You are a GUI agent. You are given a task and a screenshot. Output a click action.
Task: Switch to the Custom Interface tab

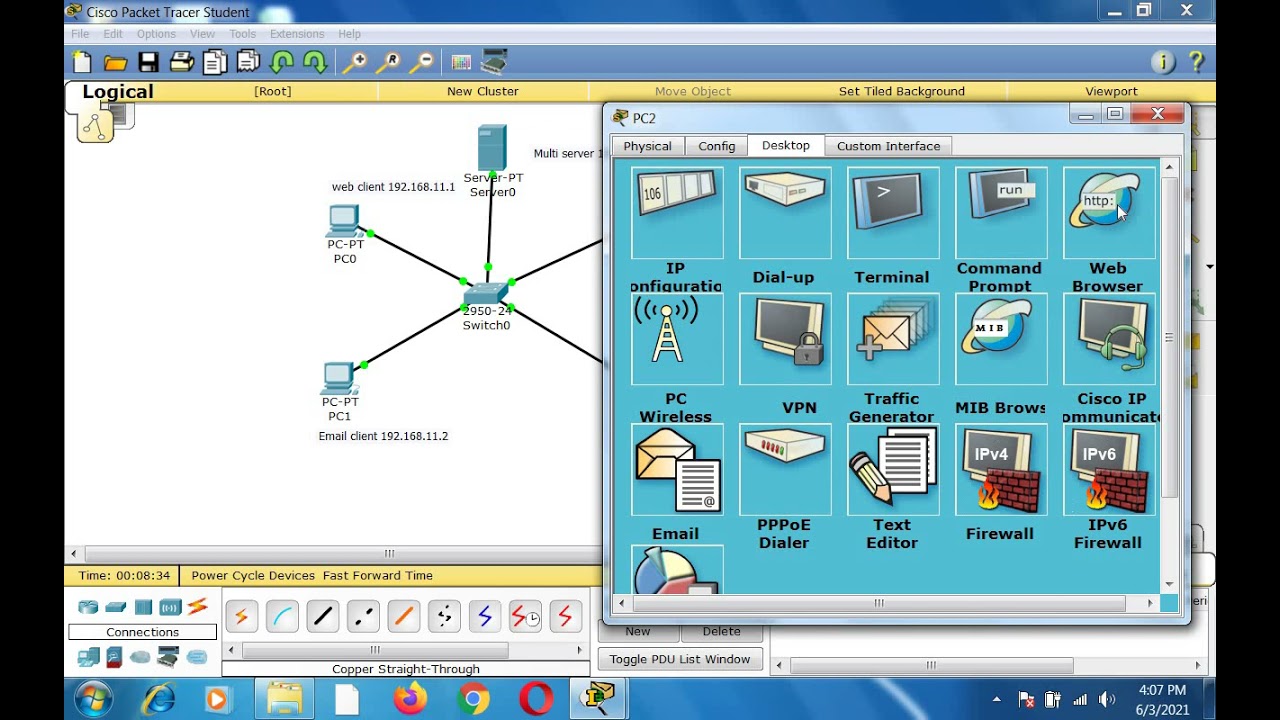pos(888,146)
